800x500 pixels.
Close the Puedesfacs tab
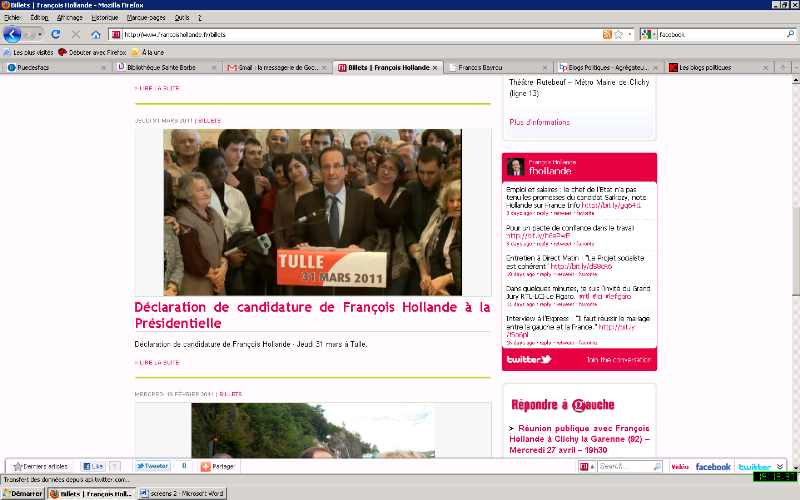click(104, 67)
